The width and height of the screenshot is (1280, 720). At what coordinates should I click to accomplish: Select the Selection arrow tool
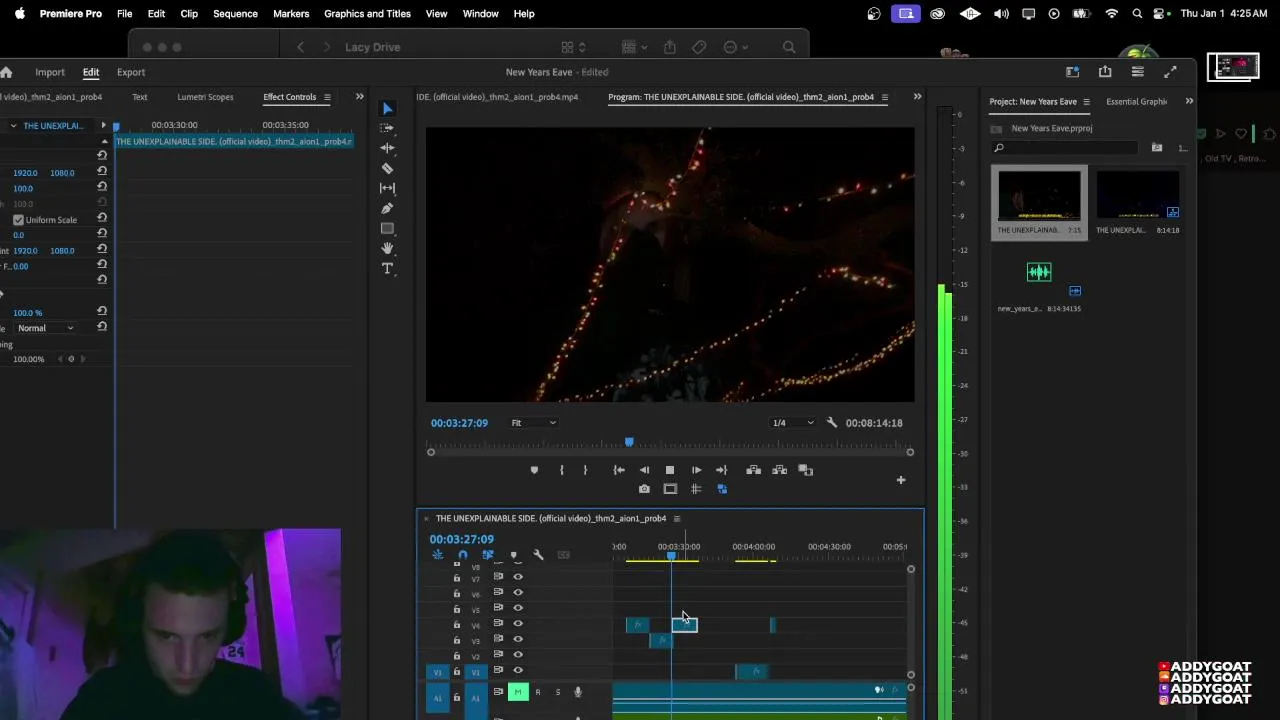click(x=388, y=109)
